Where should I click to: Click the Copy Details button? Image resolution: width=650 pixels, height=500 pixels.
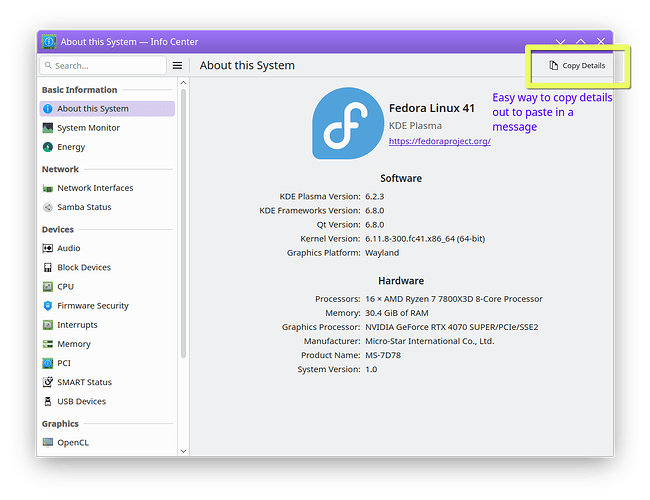pyautogui.click(x=577, y=66)
